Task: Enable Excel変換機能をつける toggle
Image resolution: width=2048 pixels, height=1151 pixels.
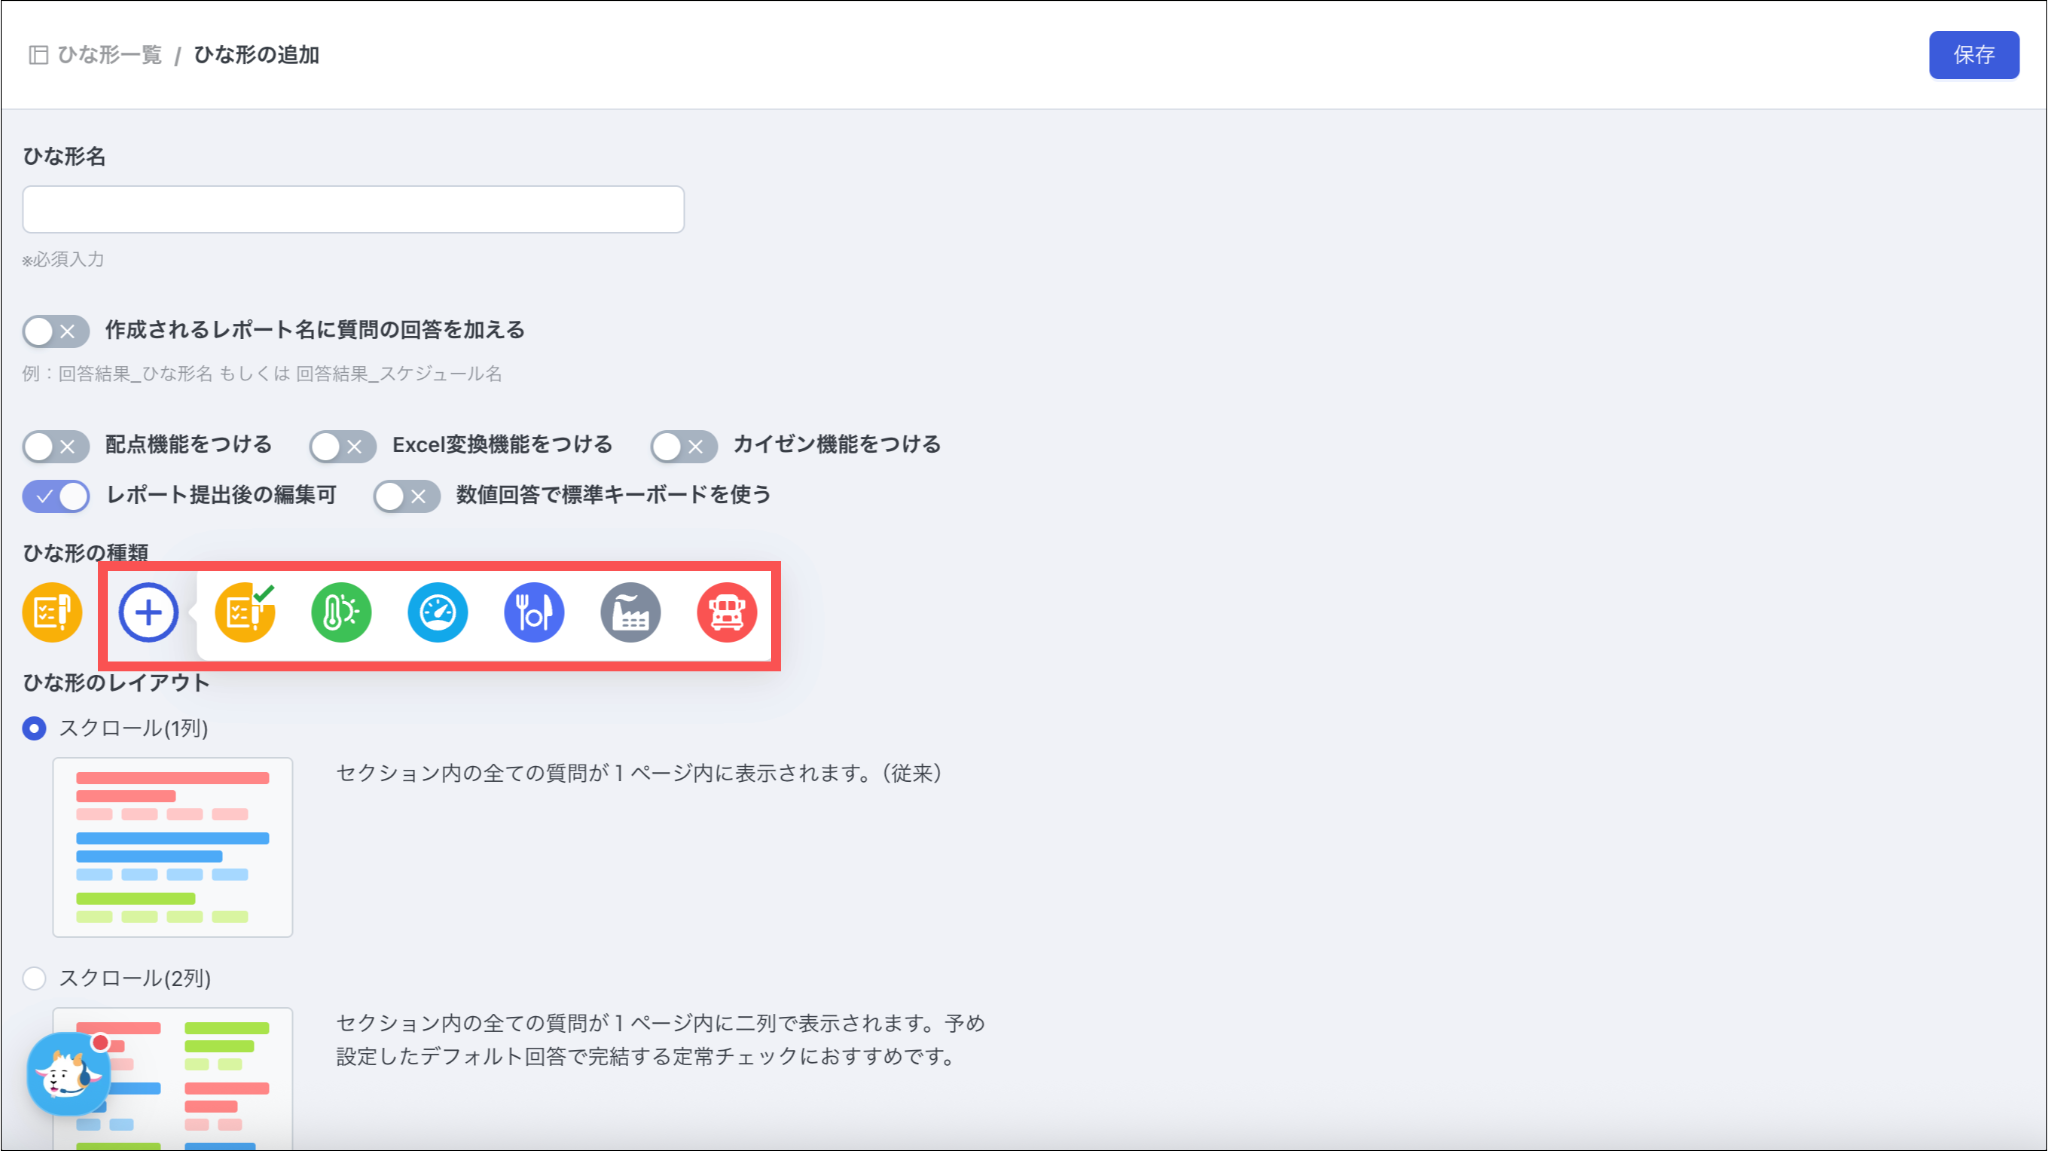Action: 343,446
